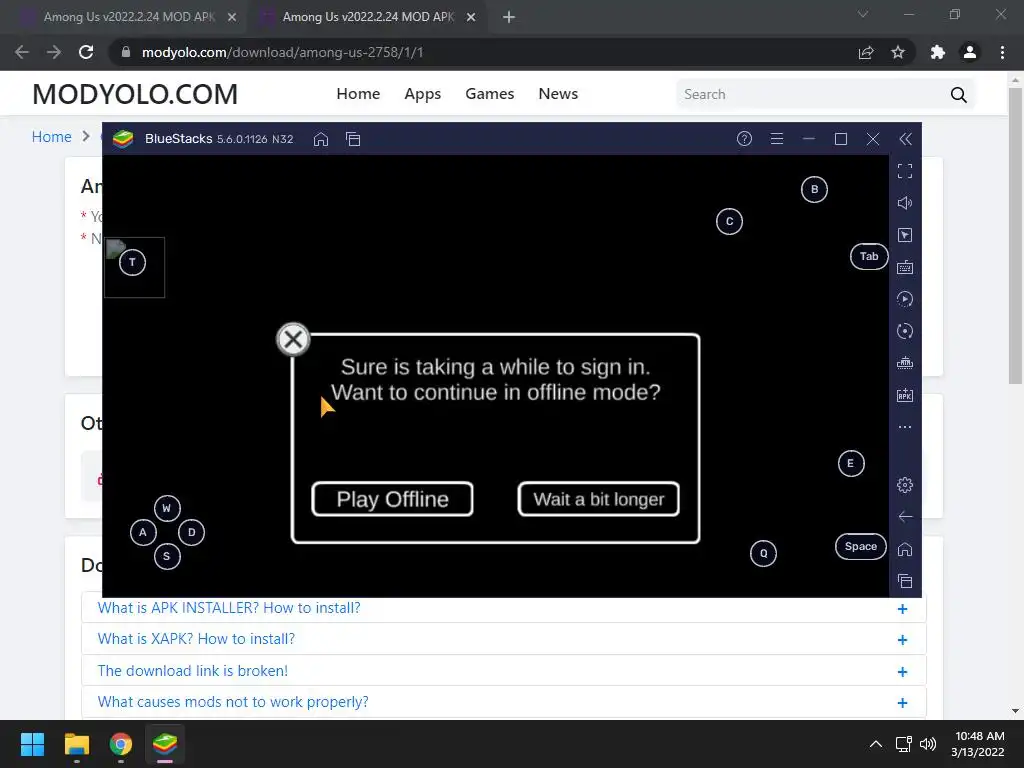Click the Install APK icon in BlueStacks sidebar
The width and height of the screenshot is (1024, 768).
[x=904, y=395]
